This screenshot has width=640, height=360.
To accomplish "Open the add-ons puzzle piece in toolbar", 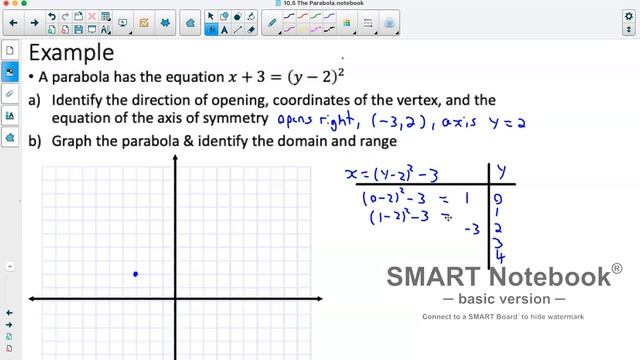I will tap(190, 23).
